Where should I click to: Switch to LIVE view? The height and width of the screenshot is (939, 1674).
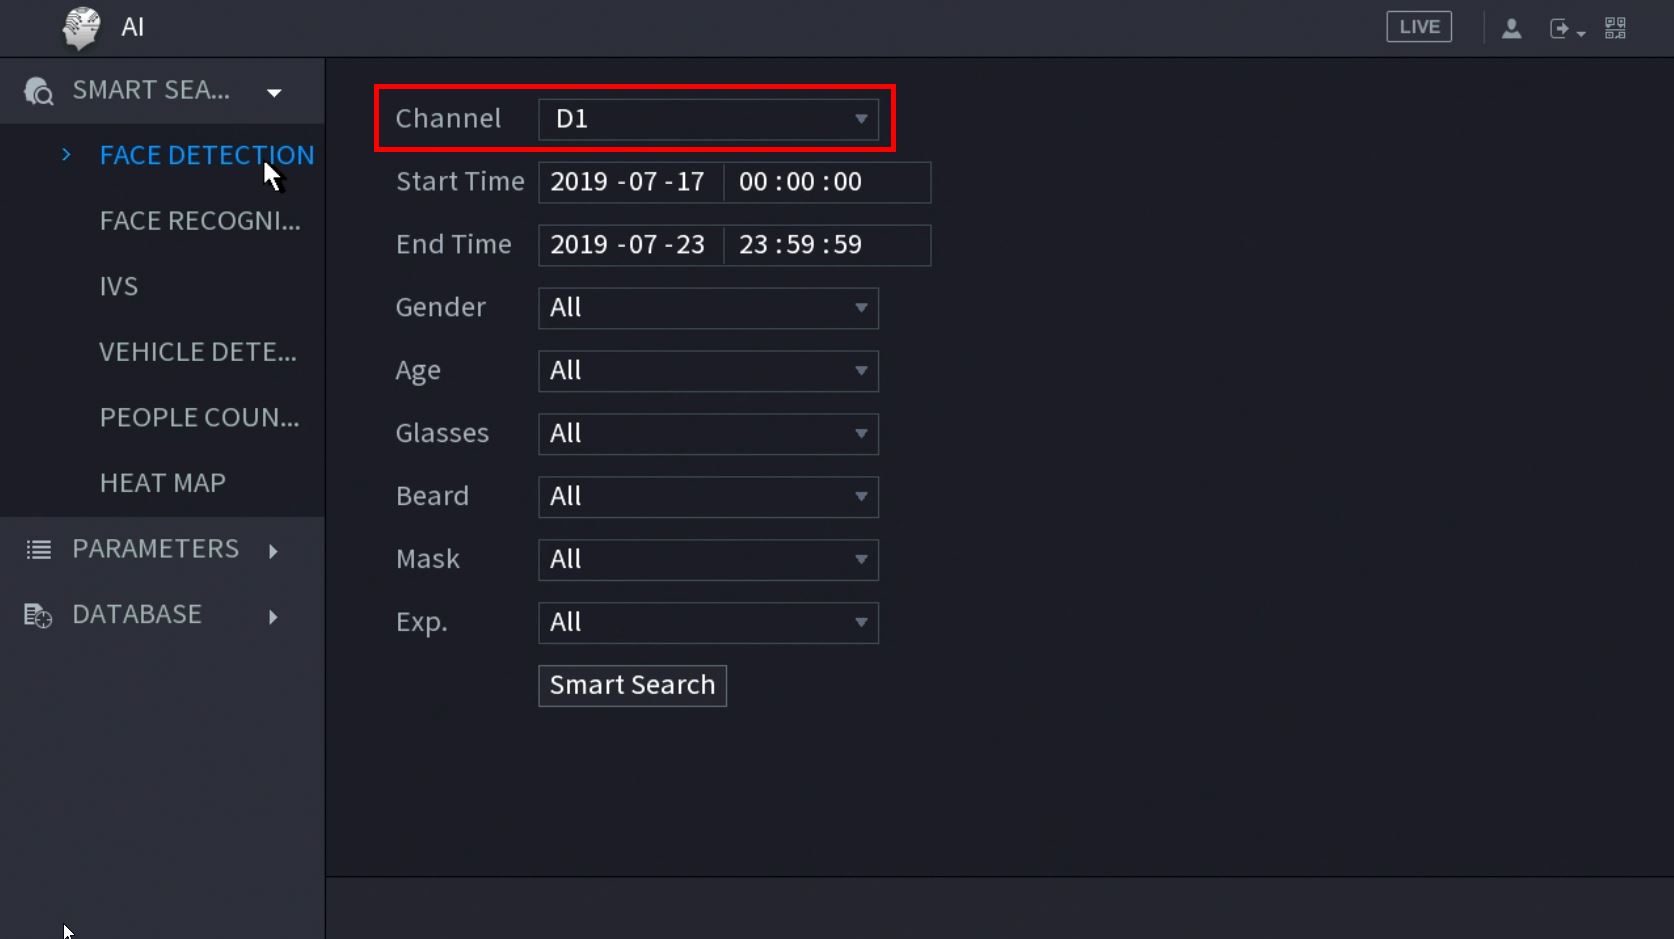pos(1418,27)
